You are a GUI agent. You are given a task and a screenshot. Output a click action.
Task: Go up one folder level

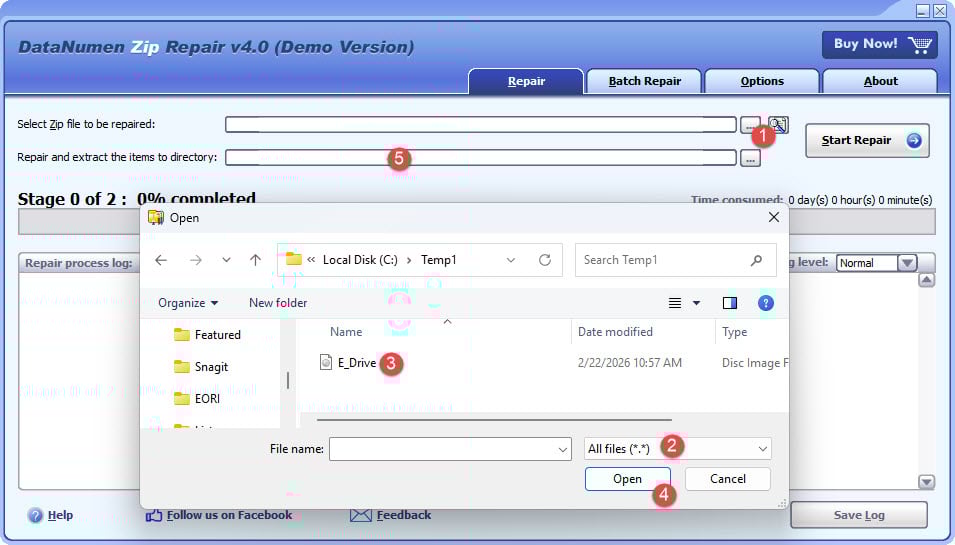(x=255, y=260)
